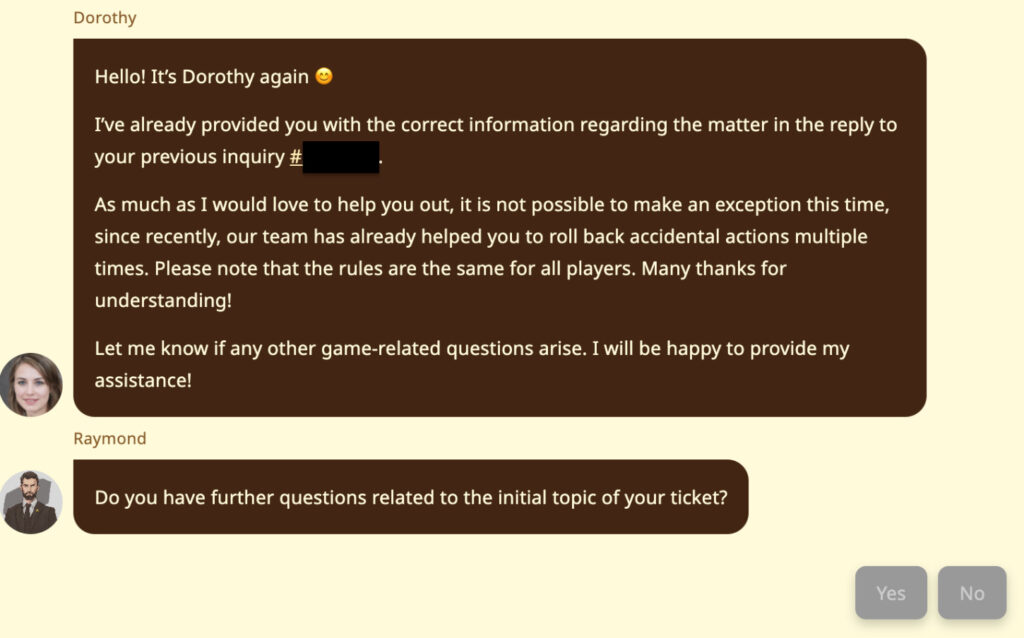
Task: Answer Yes to the further questions prompt
Action: coord(891,592)
